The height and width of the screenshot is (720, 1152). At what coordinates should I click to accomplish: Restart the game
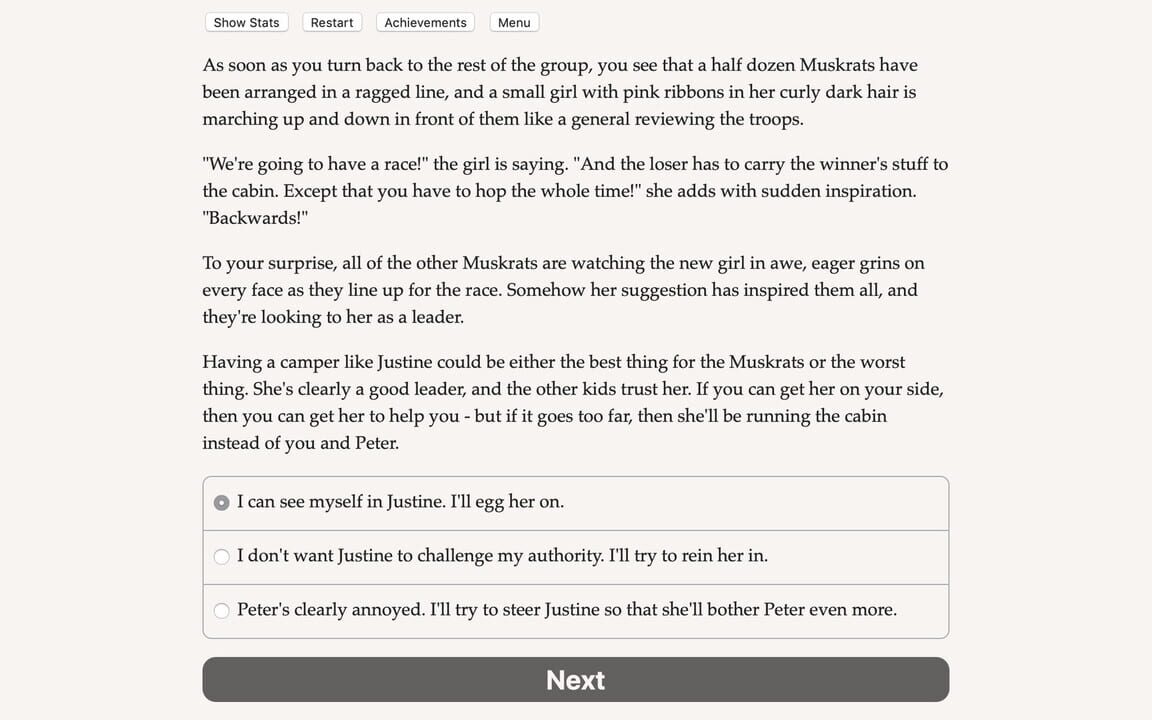click(x=331, y=22)
